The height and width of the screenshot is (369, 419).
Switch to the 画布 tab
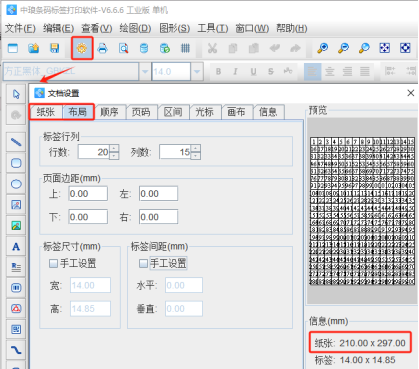(x=236, y=112)
